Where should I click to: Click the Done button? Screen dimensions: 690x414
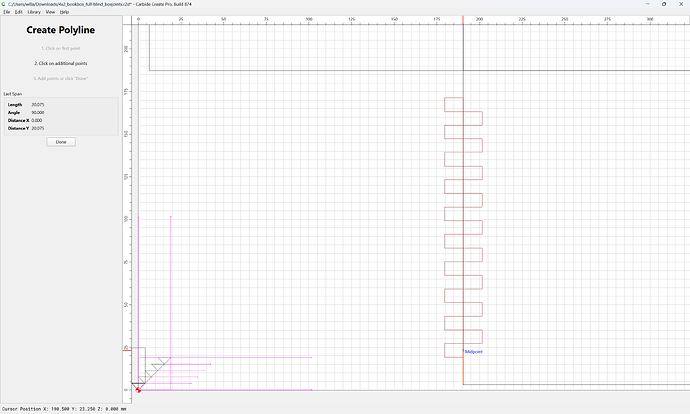[61, 142]
